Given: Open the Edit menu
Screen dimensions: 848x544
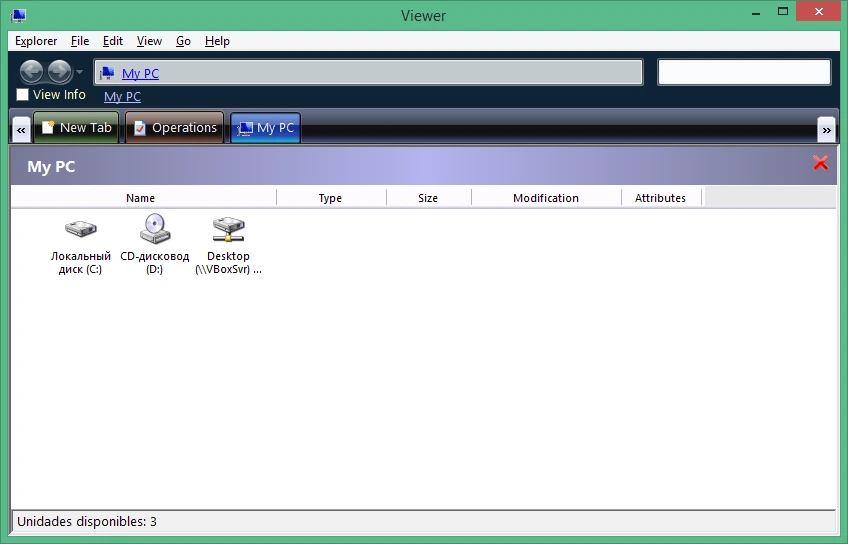Looking at the screenshot, I should [x=112, y=41].
